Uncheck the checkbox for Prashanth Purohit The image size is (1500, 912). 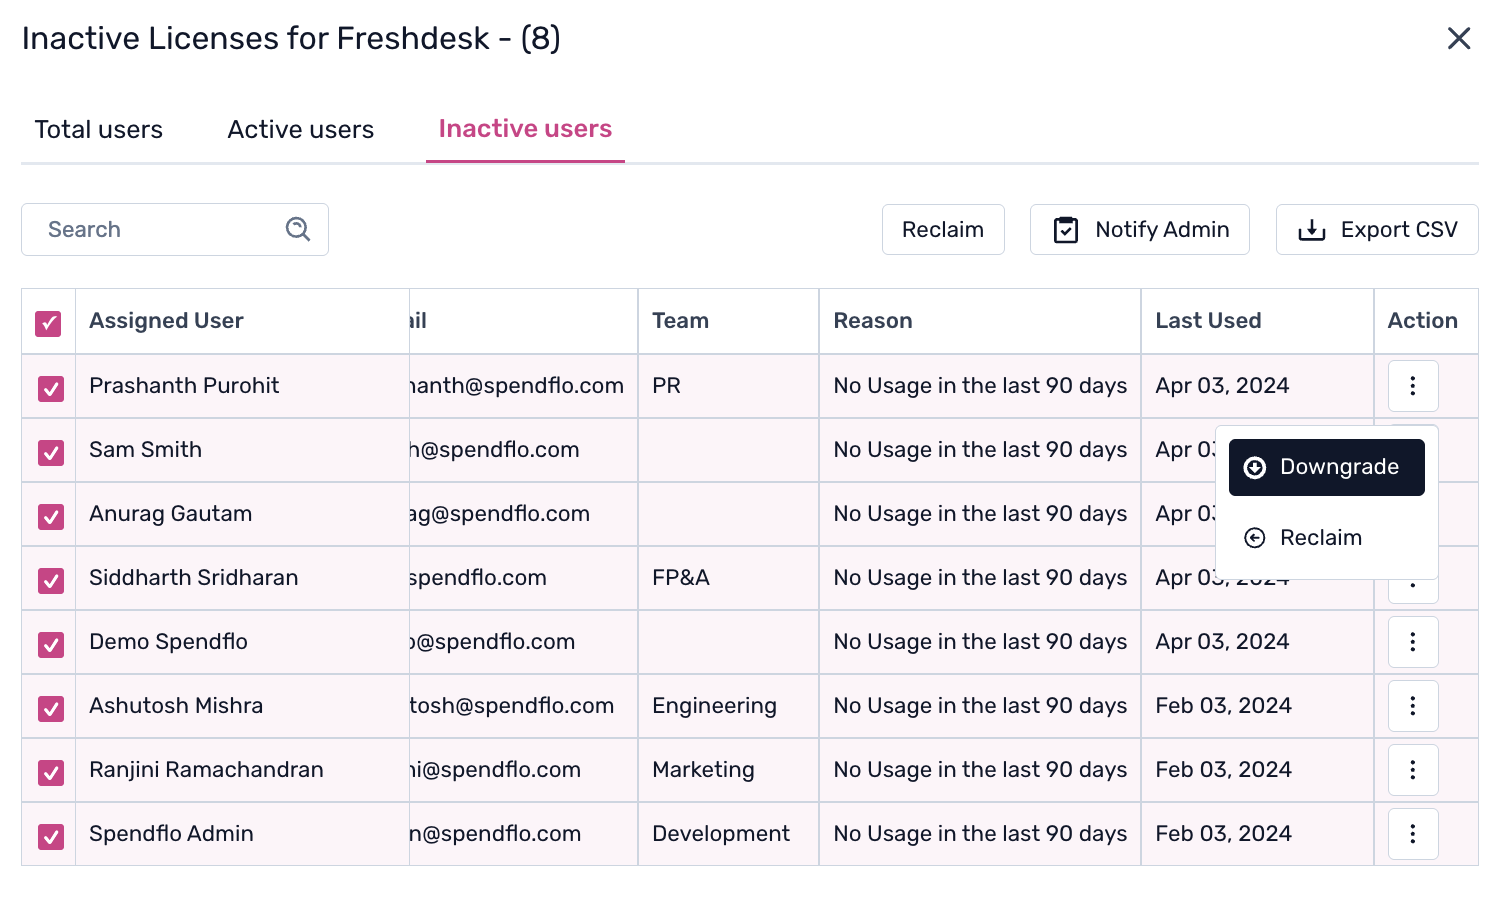click(50, 388)
